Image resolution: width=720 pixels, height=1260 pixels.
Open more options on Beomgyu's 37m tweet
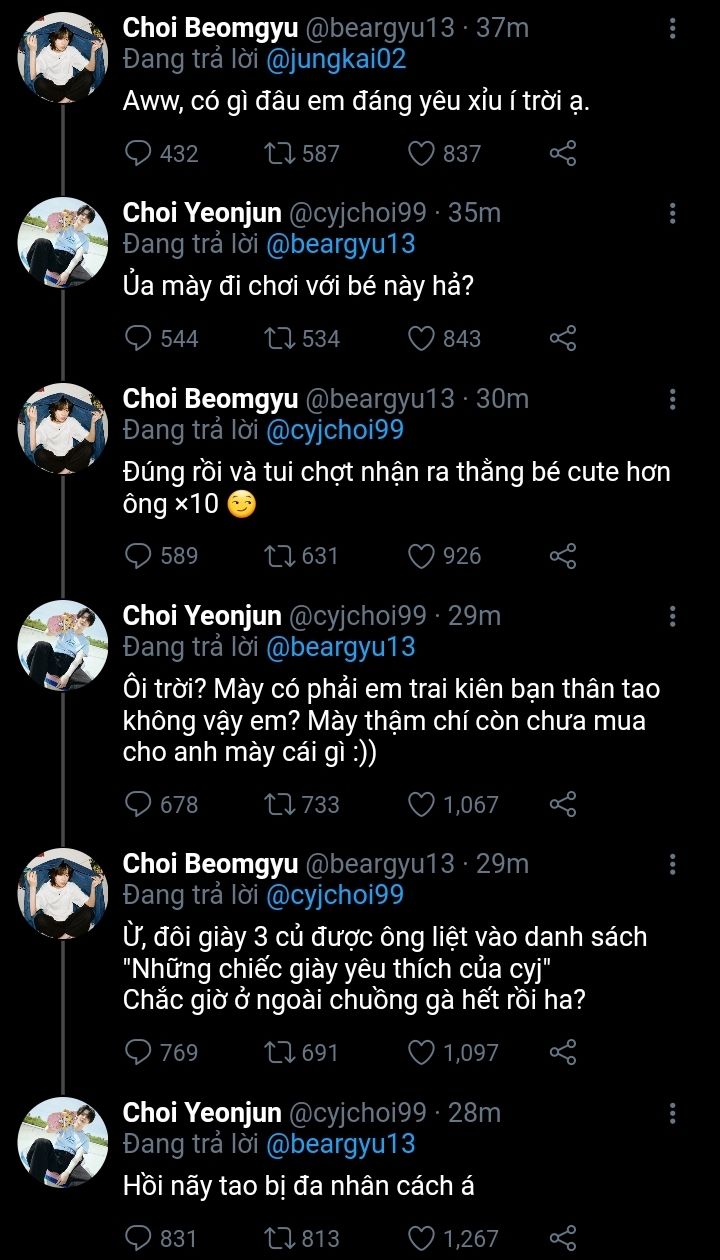coord(672,28)
